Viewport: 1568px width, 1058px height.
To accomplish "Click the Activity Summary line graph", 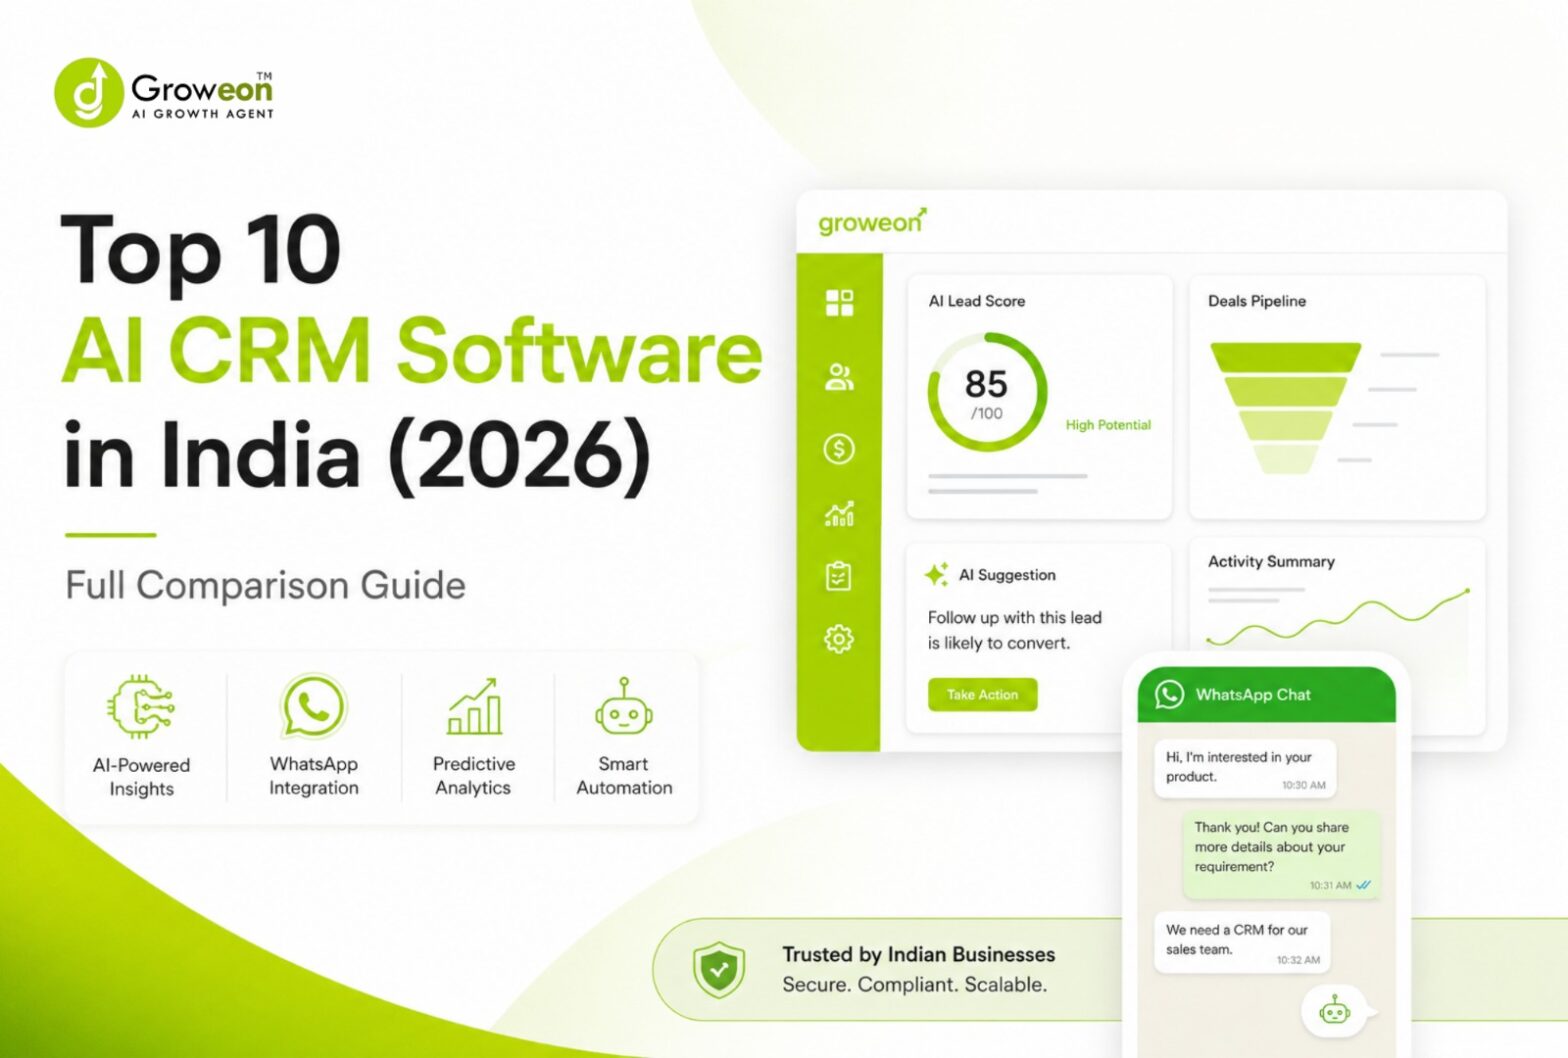I will [x=1337, y=617].
